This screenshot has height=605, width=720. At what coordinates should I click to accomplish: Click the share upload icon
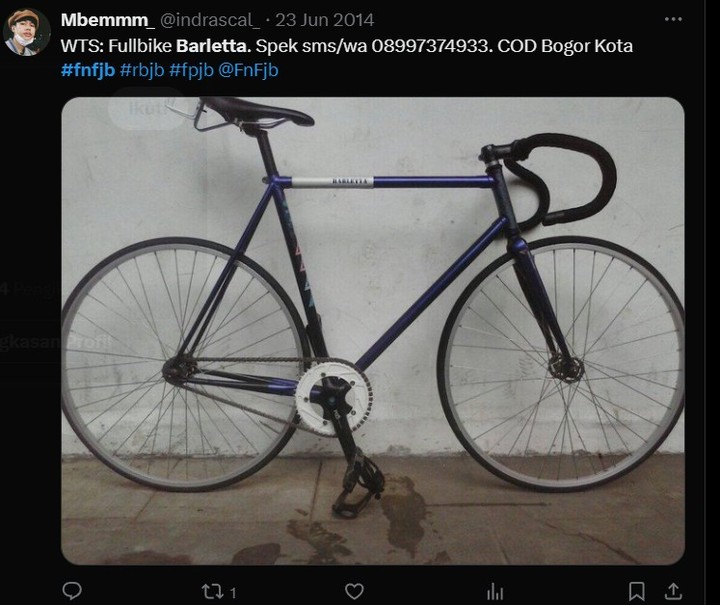click(673, 591)
